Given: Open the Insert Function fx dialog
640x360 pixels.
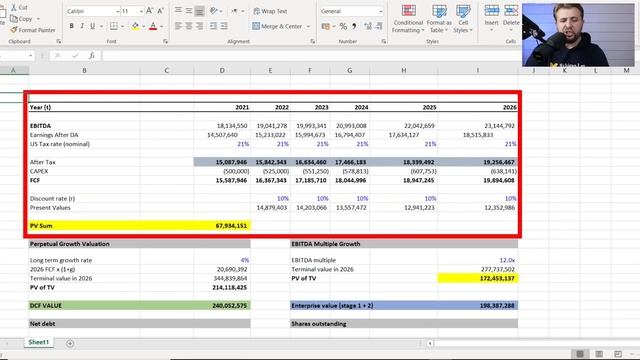Looking at the screenshot, I should click(92, 56).
